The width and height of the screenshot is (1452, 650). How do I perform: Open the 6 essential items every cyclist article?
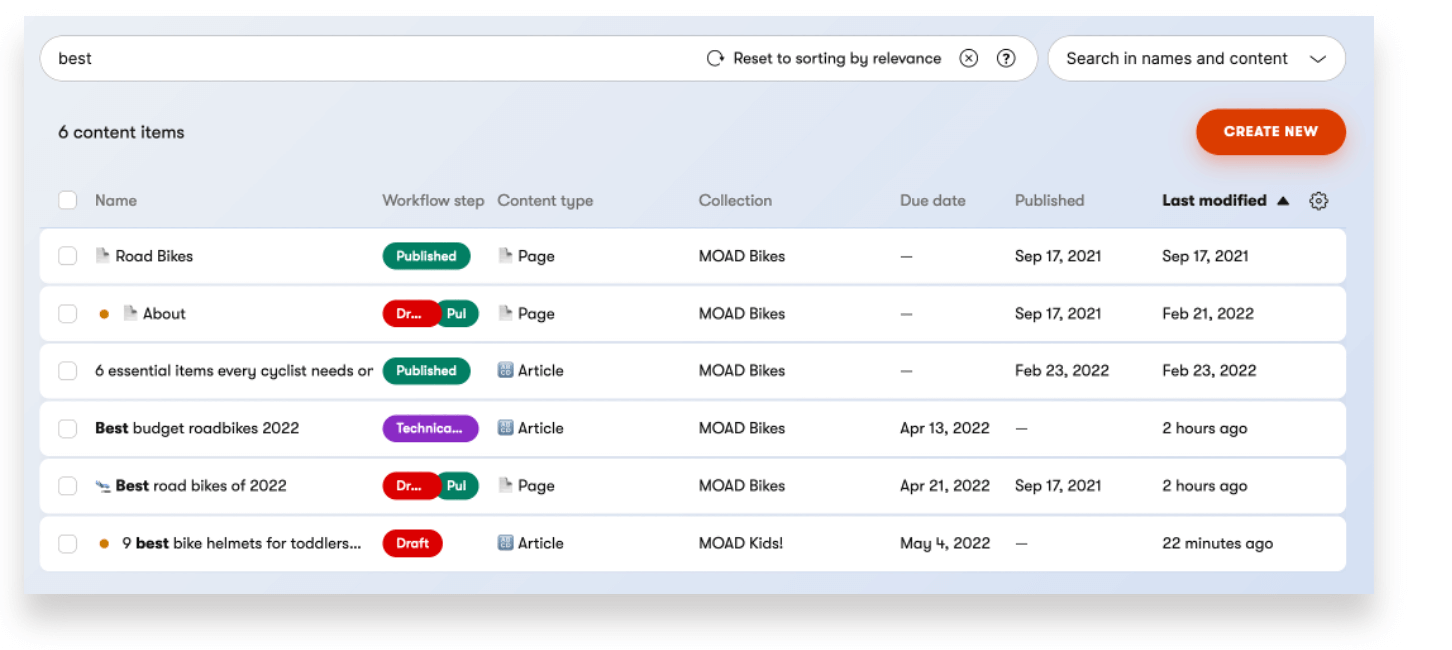coord(234,371)
